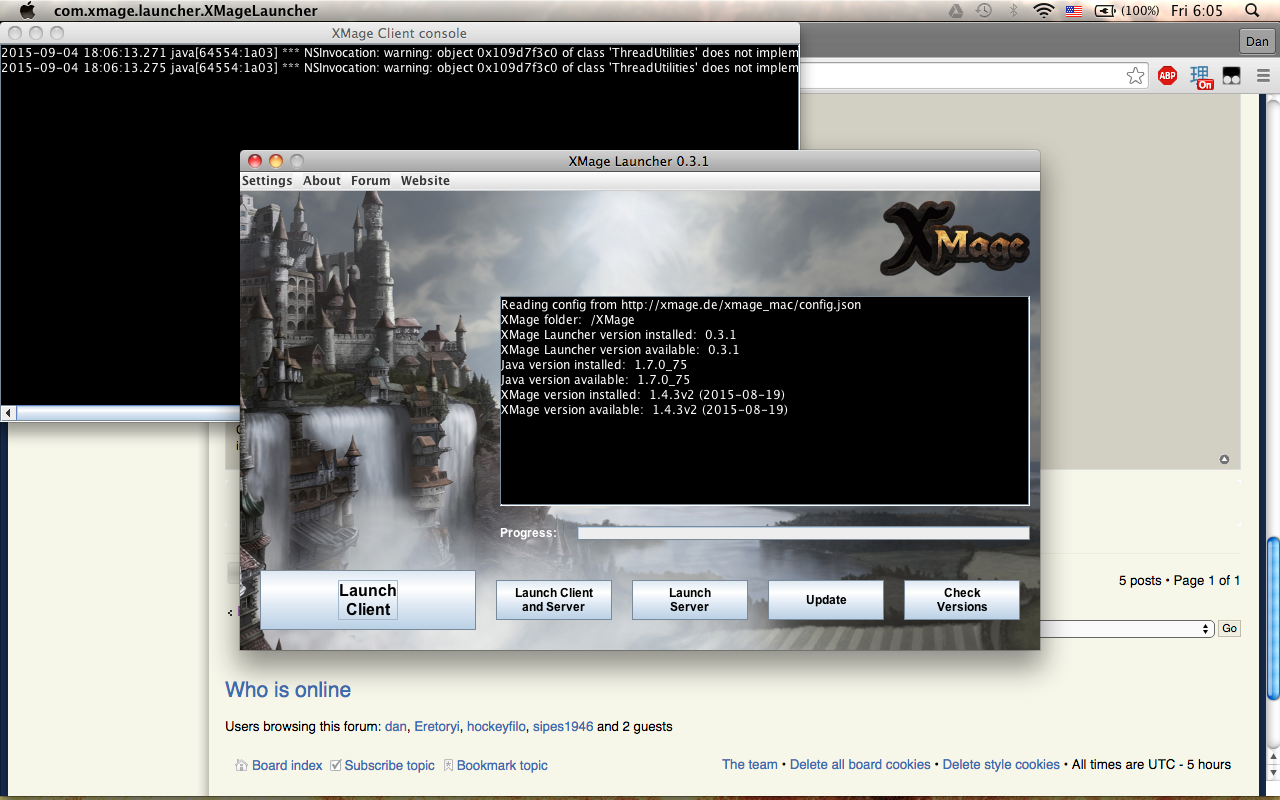Click 'XMage Launcher version available: 0.3.1' line
The image size is (1280, 800).
click(x=620, y=350)
